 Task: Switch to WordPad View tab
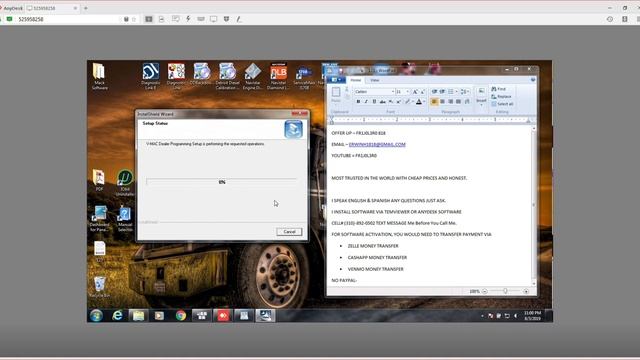(374, 80)
